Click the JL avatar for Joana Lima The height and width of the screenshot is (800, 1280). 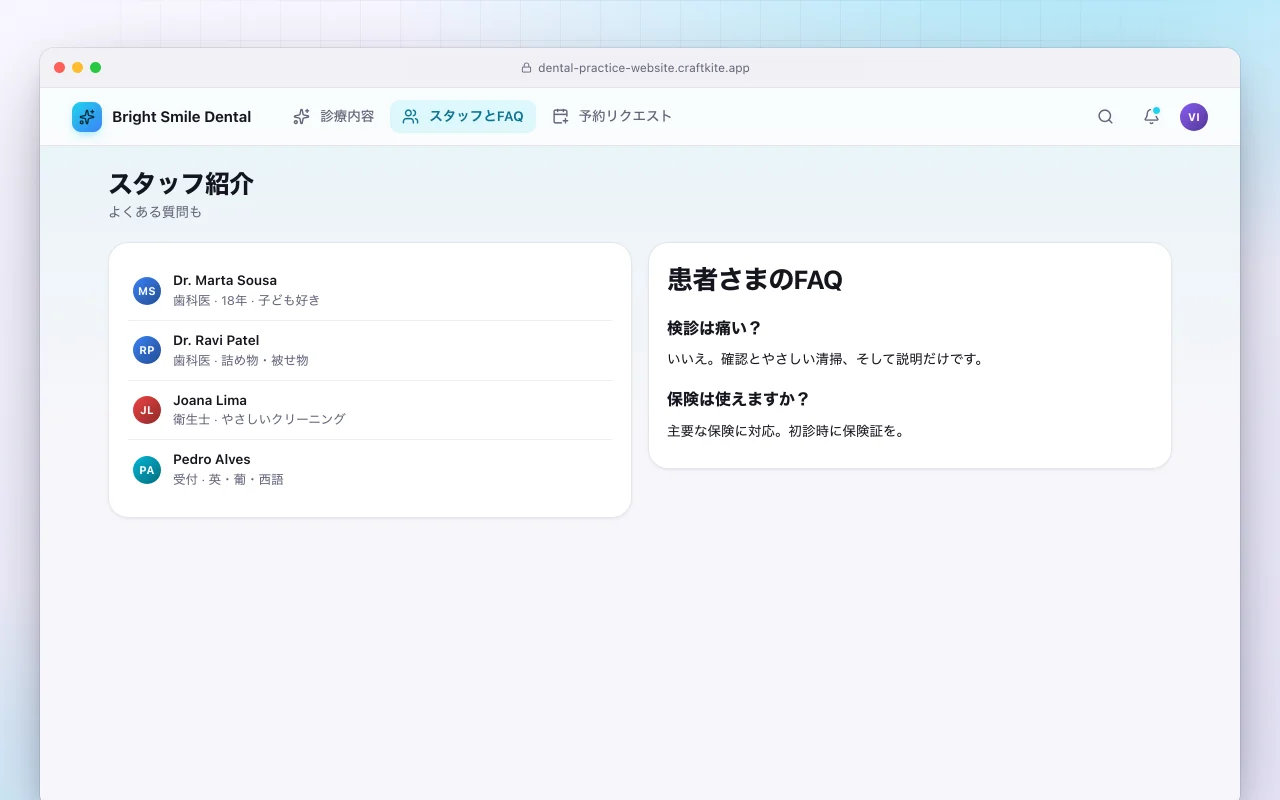(x=147, y=410)
